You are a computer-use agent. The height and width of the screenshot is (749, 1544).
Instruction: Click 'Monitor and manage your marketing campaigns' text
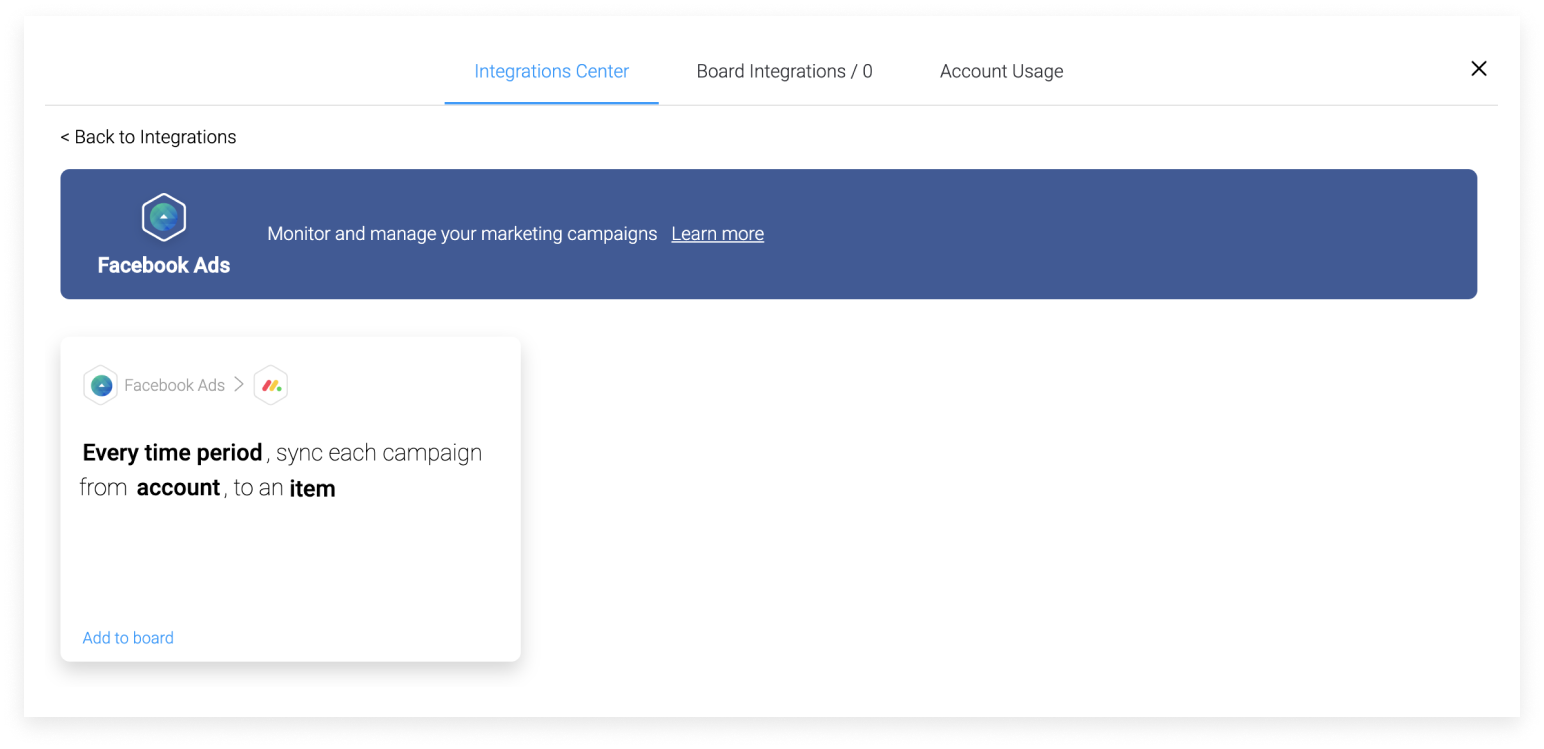coord(462,234)
